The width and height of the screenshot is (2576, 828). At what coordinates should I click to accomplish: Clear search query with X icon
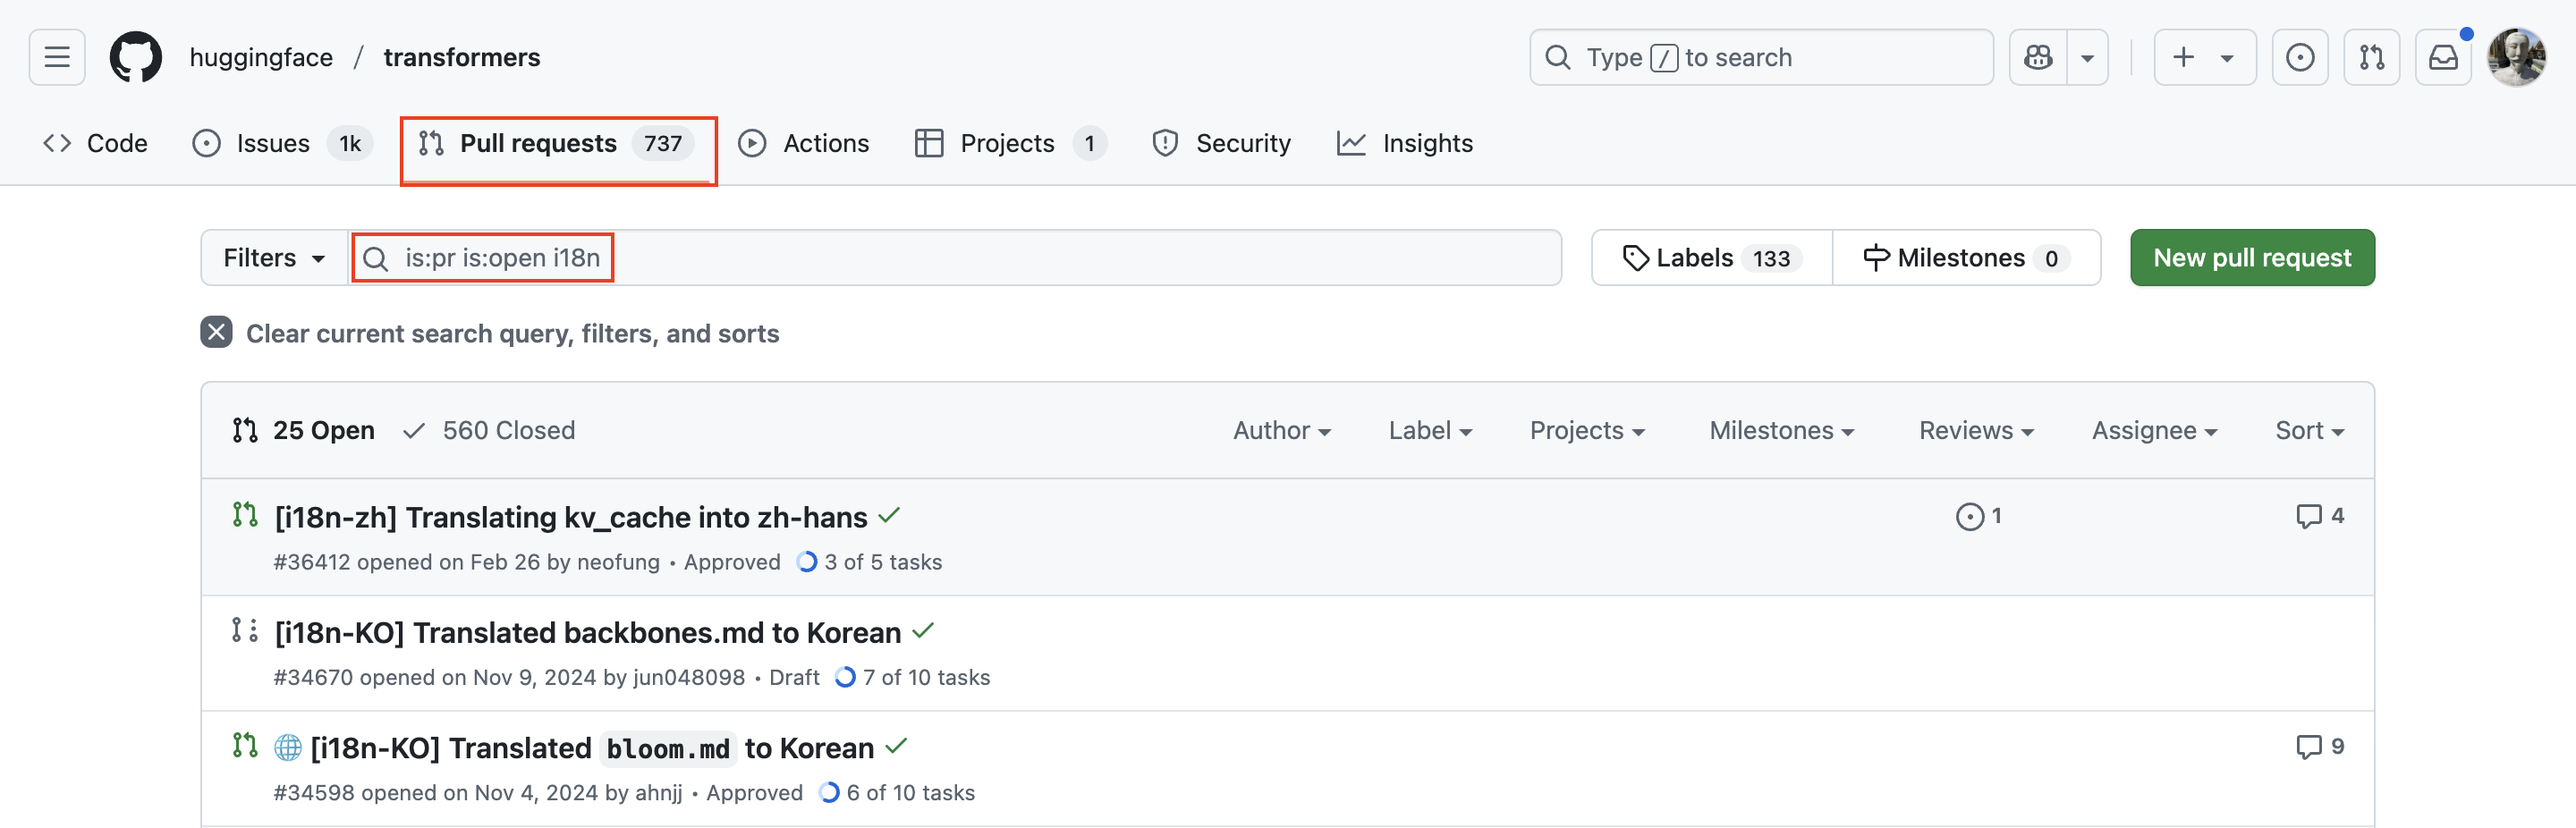tap(216, 332)
